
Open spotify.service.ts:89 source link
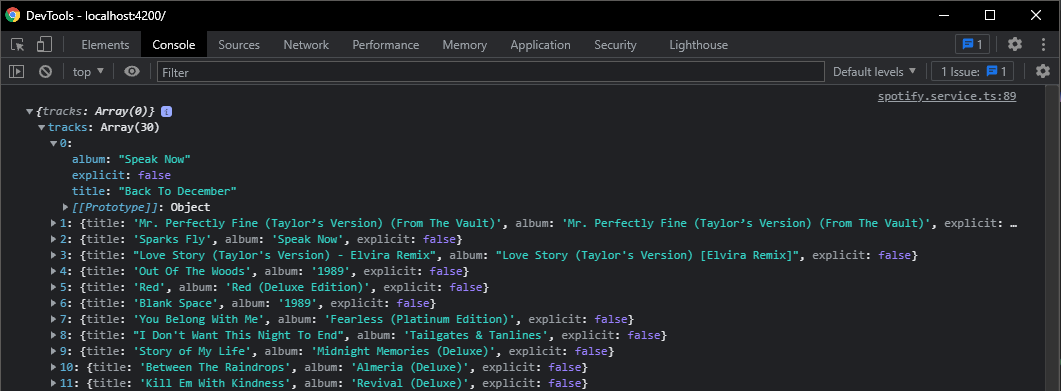[x=947, y=96]
